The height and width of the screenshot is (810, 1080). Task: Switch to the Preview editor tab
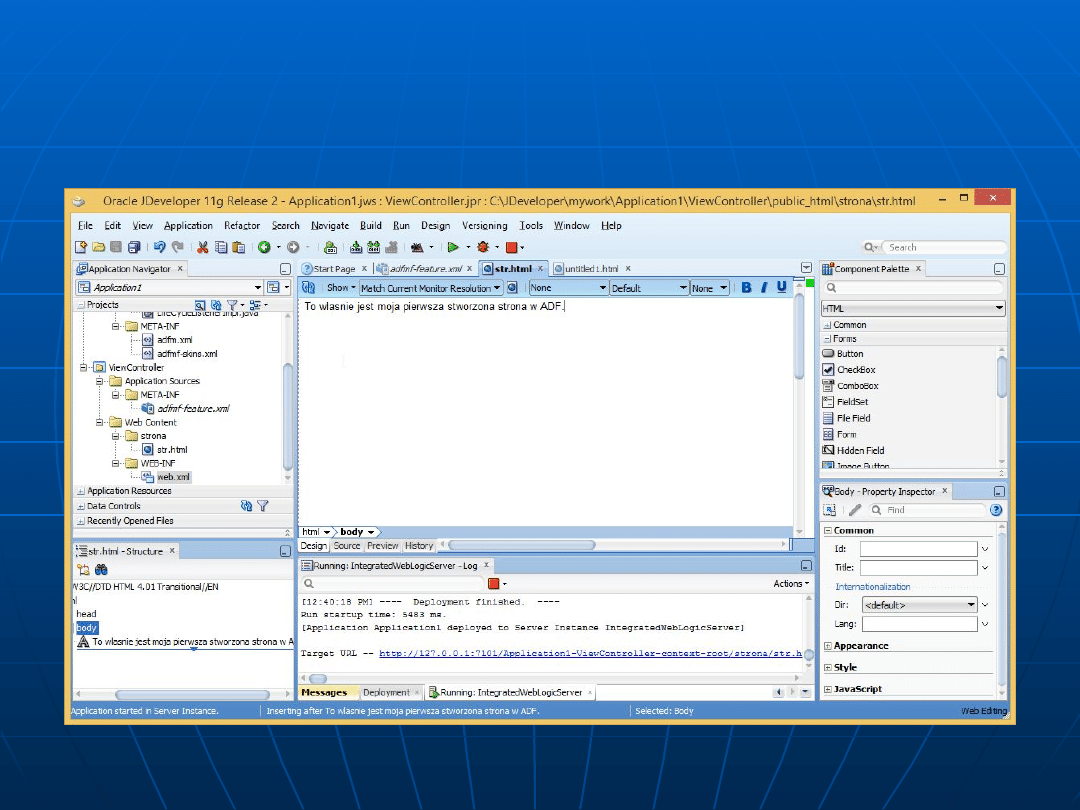[382, 546]
